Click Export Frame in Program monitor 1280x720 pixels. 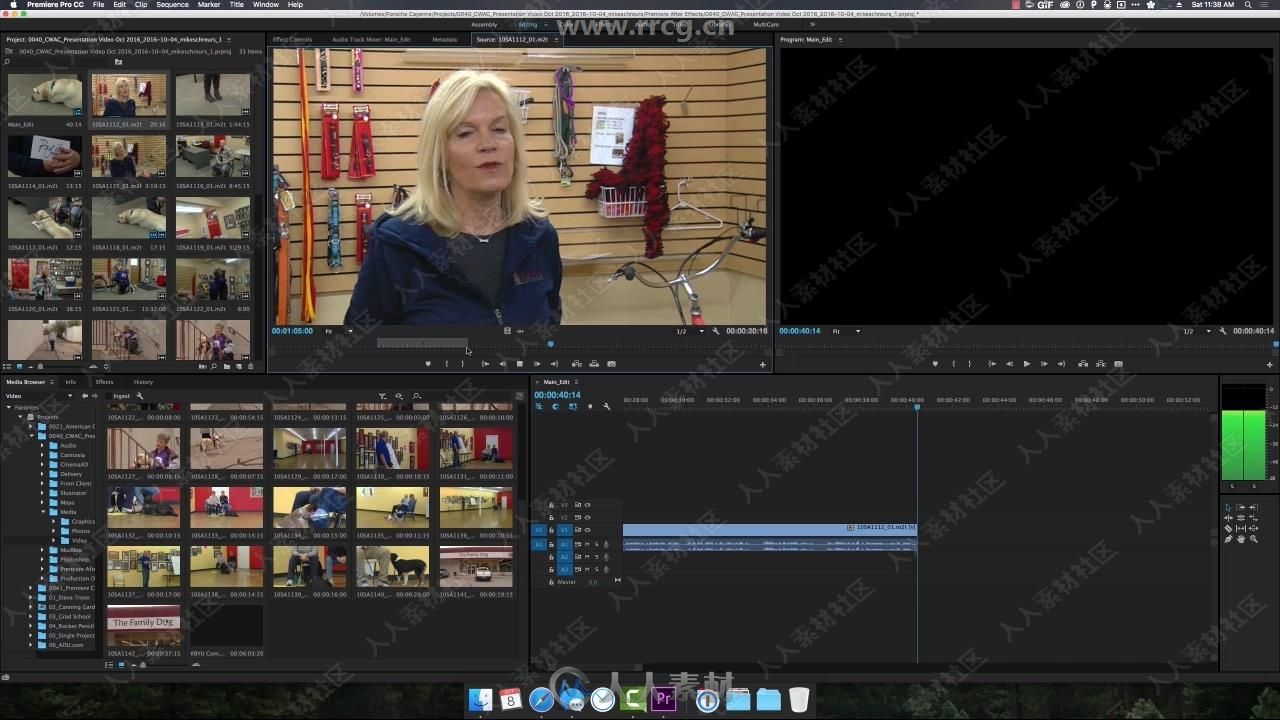tap(1119, 364)
